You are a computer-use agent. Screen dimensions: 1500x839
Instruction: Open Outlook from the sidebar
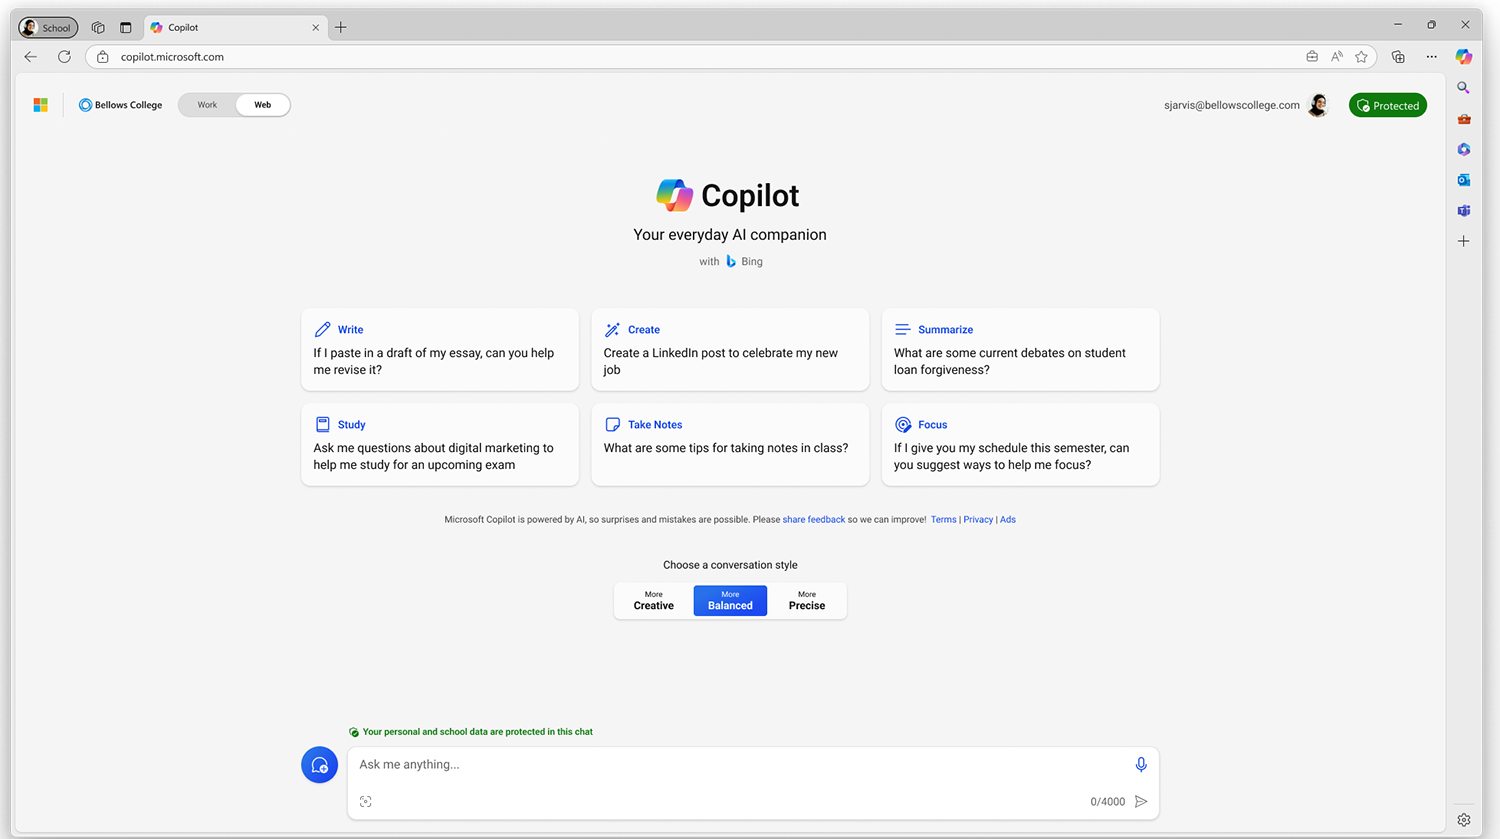pos(1463,180)
